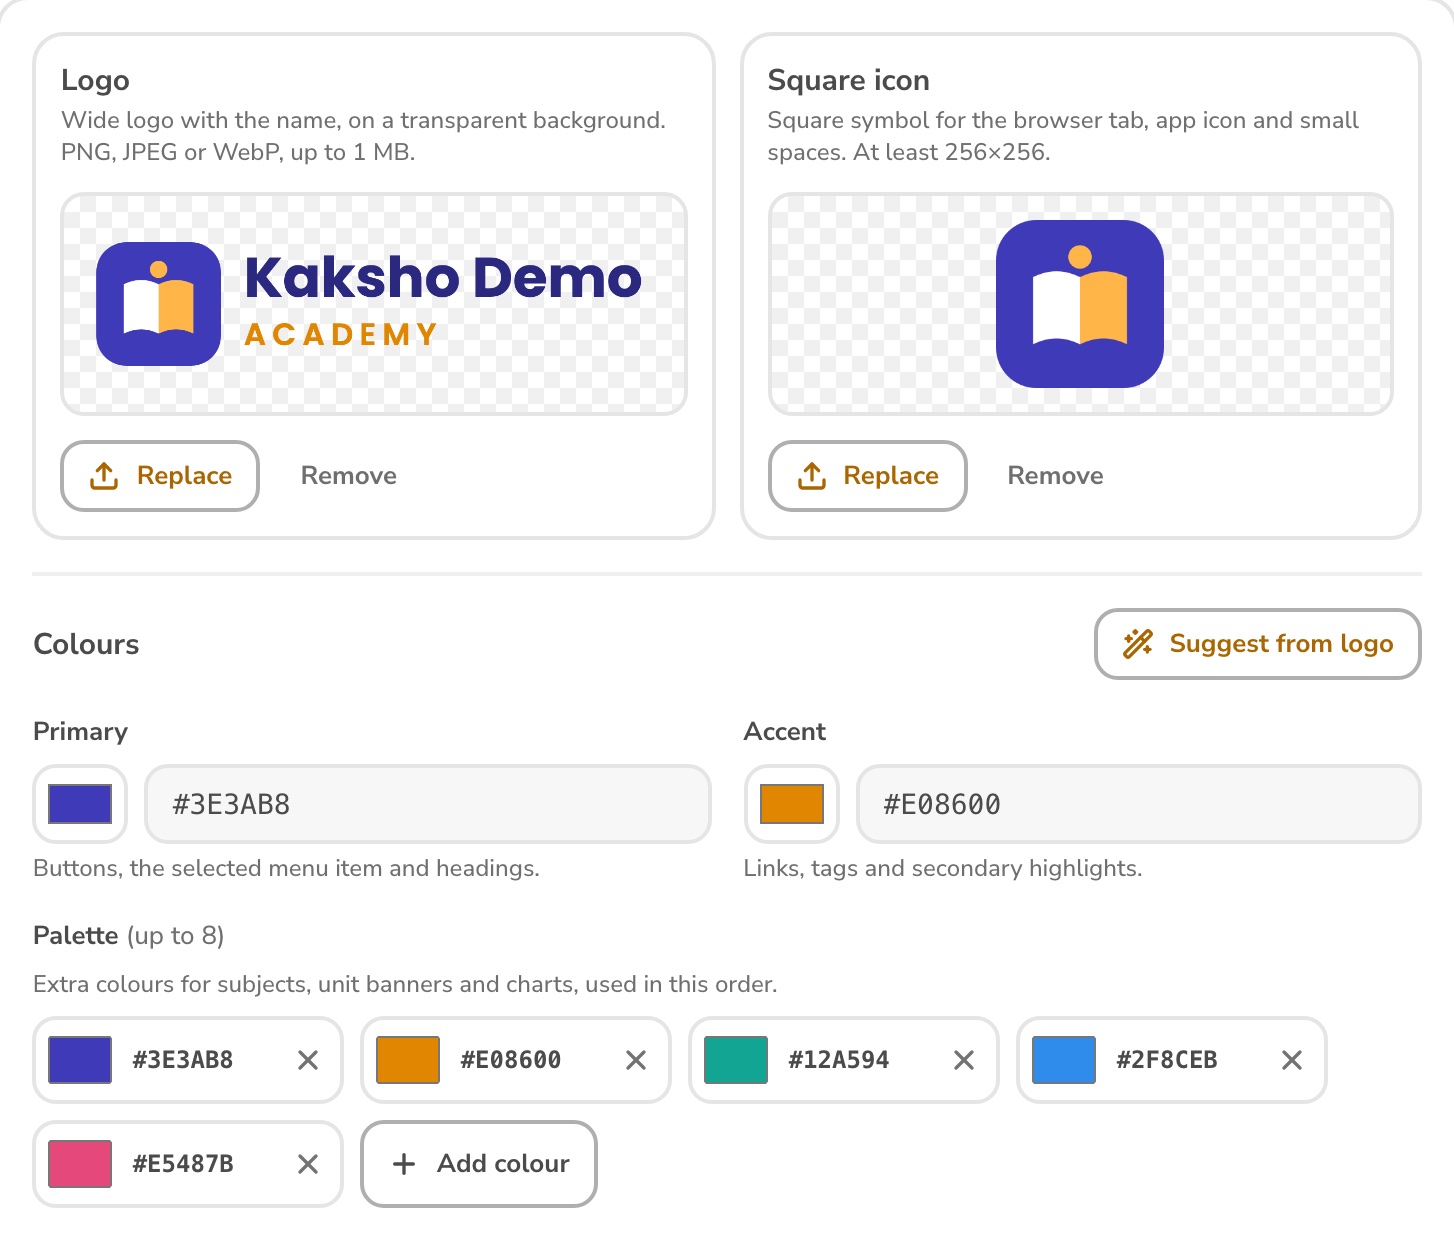Open the teal #12A594 palette swatch
The height and width of the screenshot is (1240, 1454).
tap(736, 1060)
